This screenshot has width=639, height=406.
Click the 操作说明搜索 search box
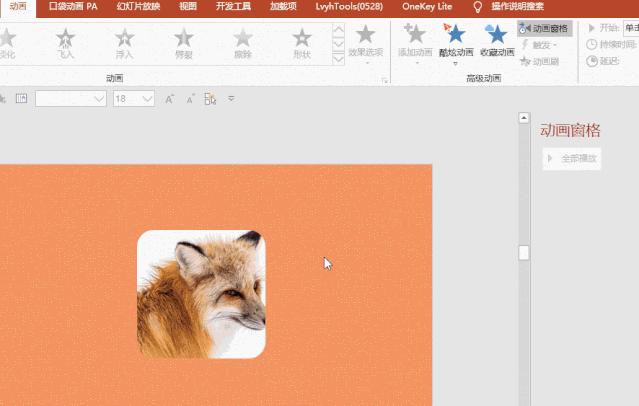pos(517,6)
